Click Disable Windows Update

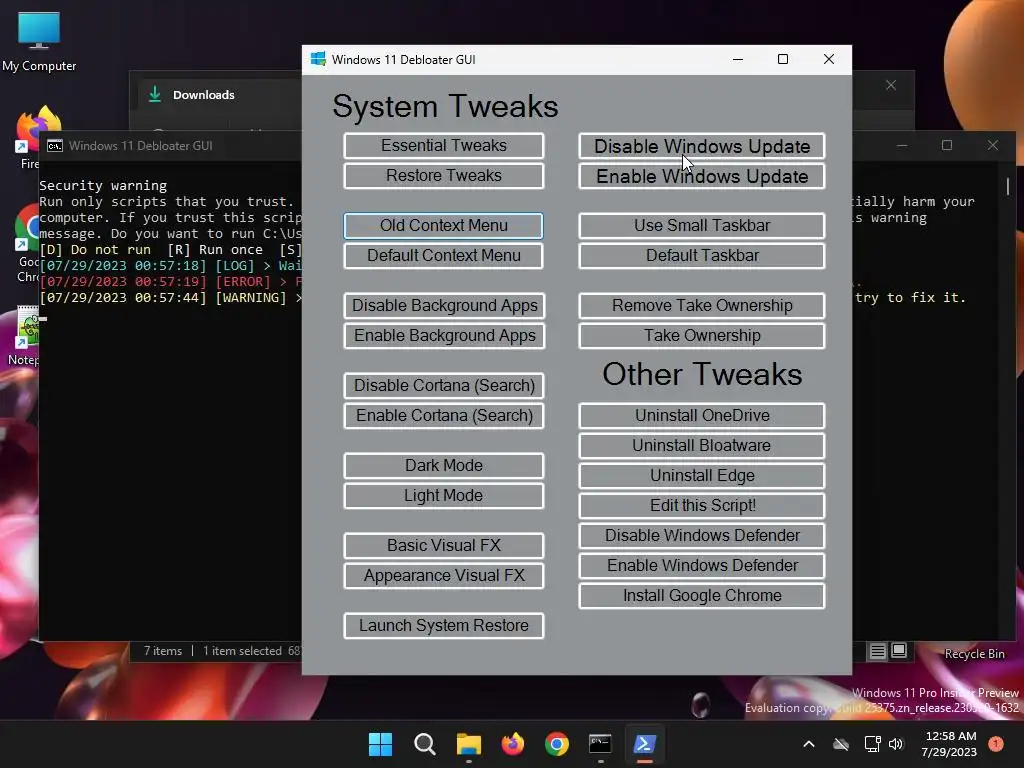[702, 146]
